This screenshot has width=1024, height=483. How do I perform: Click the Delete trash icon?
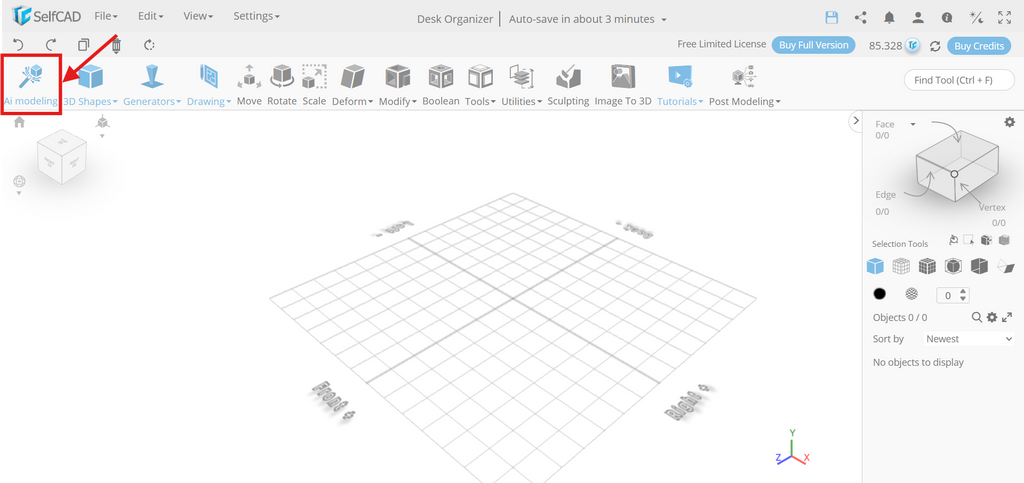coord(116,45)
